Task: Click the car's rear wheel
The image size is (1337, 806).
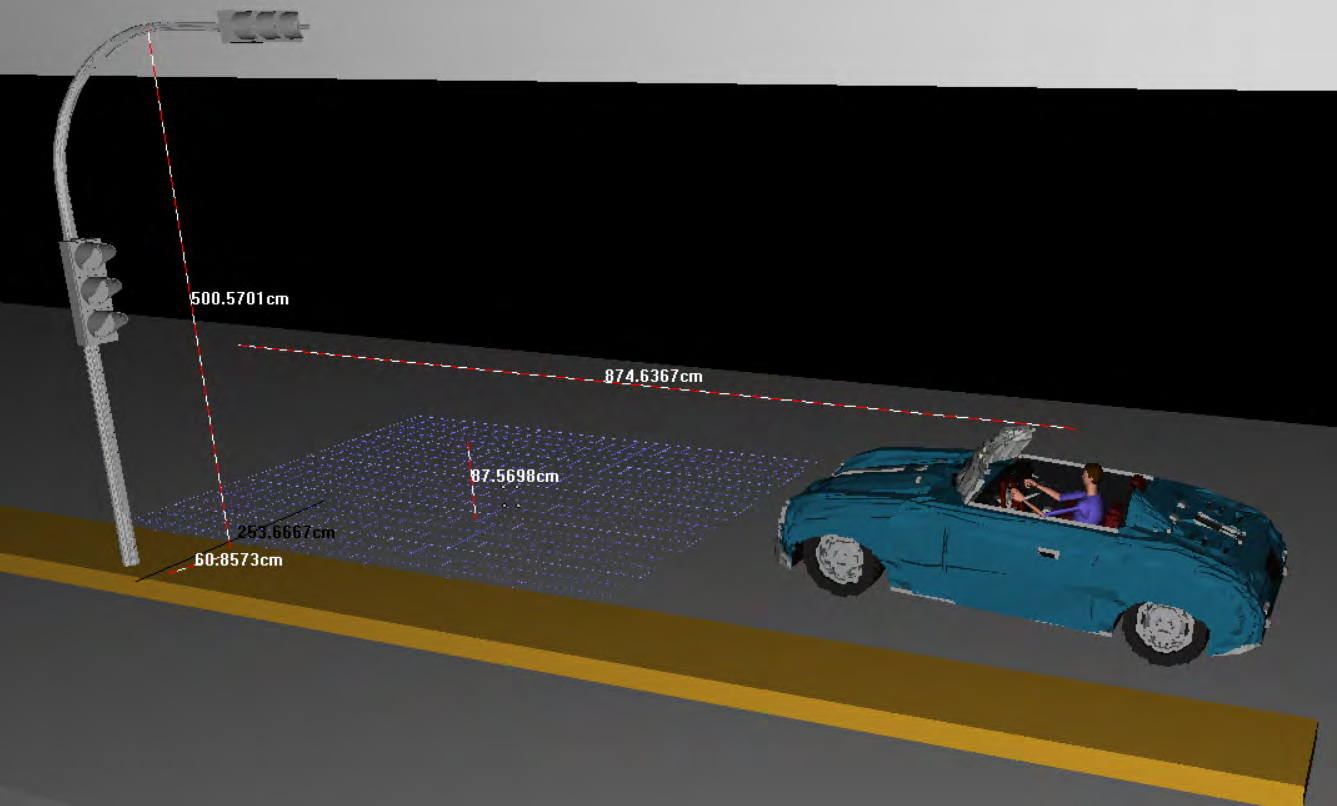Action: click(1164, 632)
